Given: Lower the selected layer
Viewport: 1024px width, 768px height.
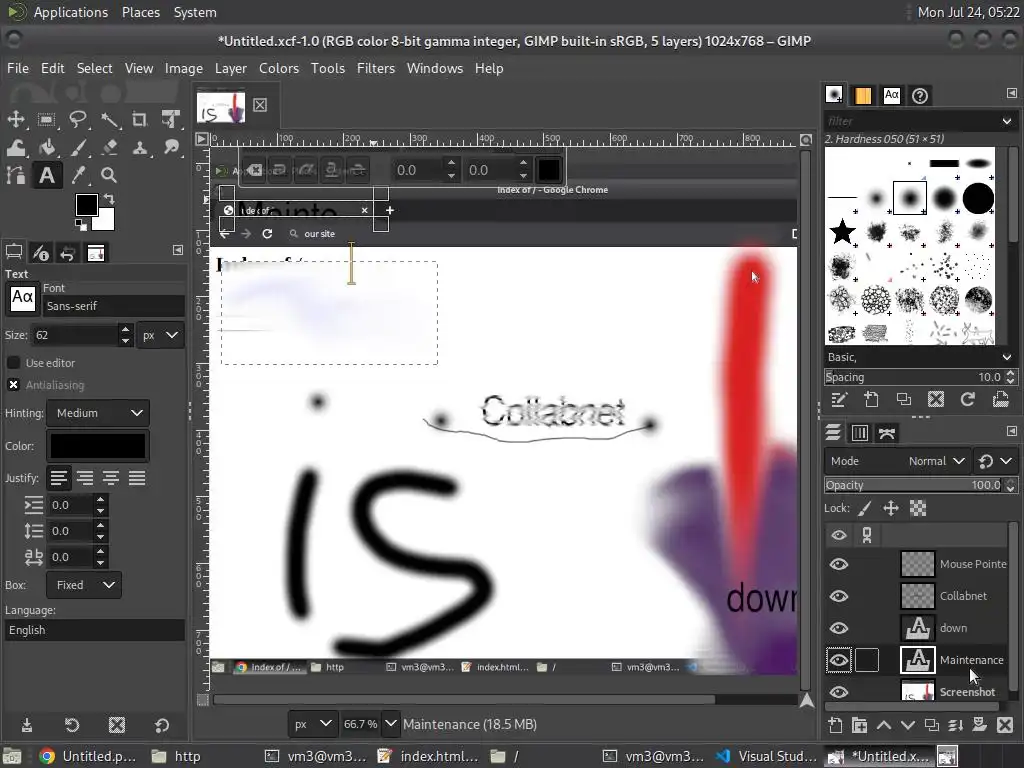Looking at the screenshot, I should pyautogui.click(x=908, y=725).
